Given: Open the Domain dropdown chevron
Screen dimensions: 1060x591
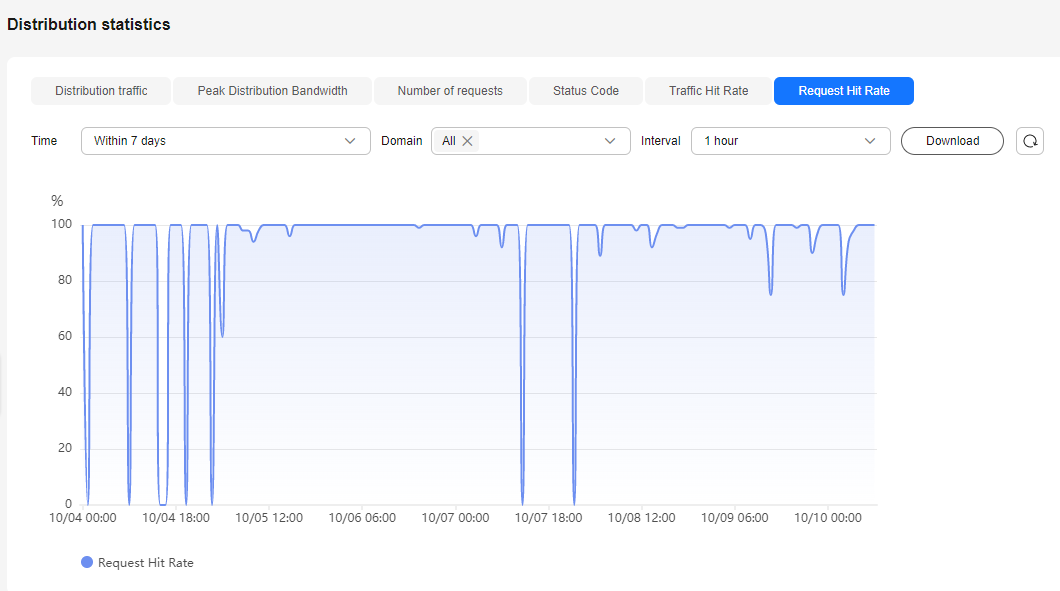Looking at the screenshot, I should [610, 141].
